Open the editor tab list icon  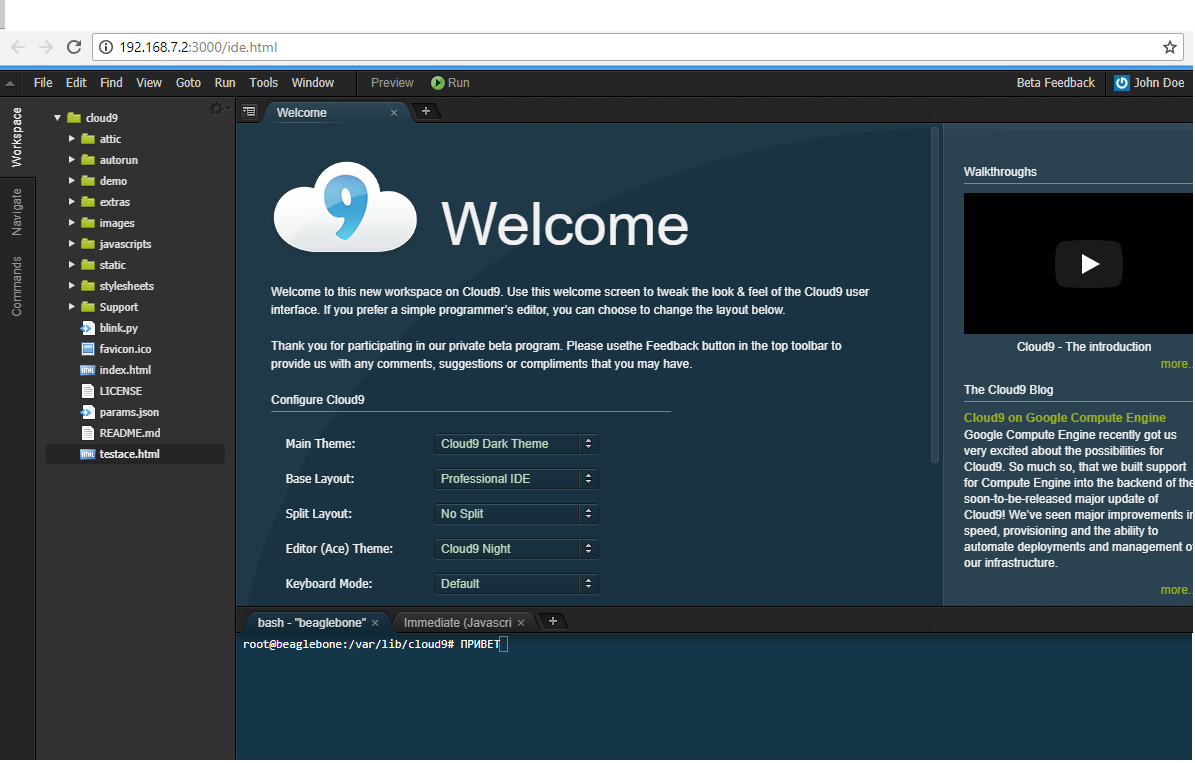click(249, 111)
